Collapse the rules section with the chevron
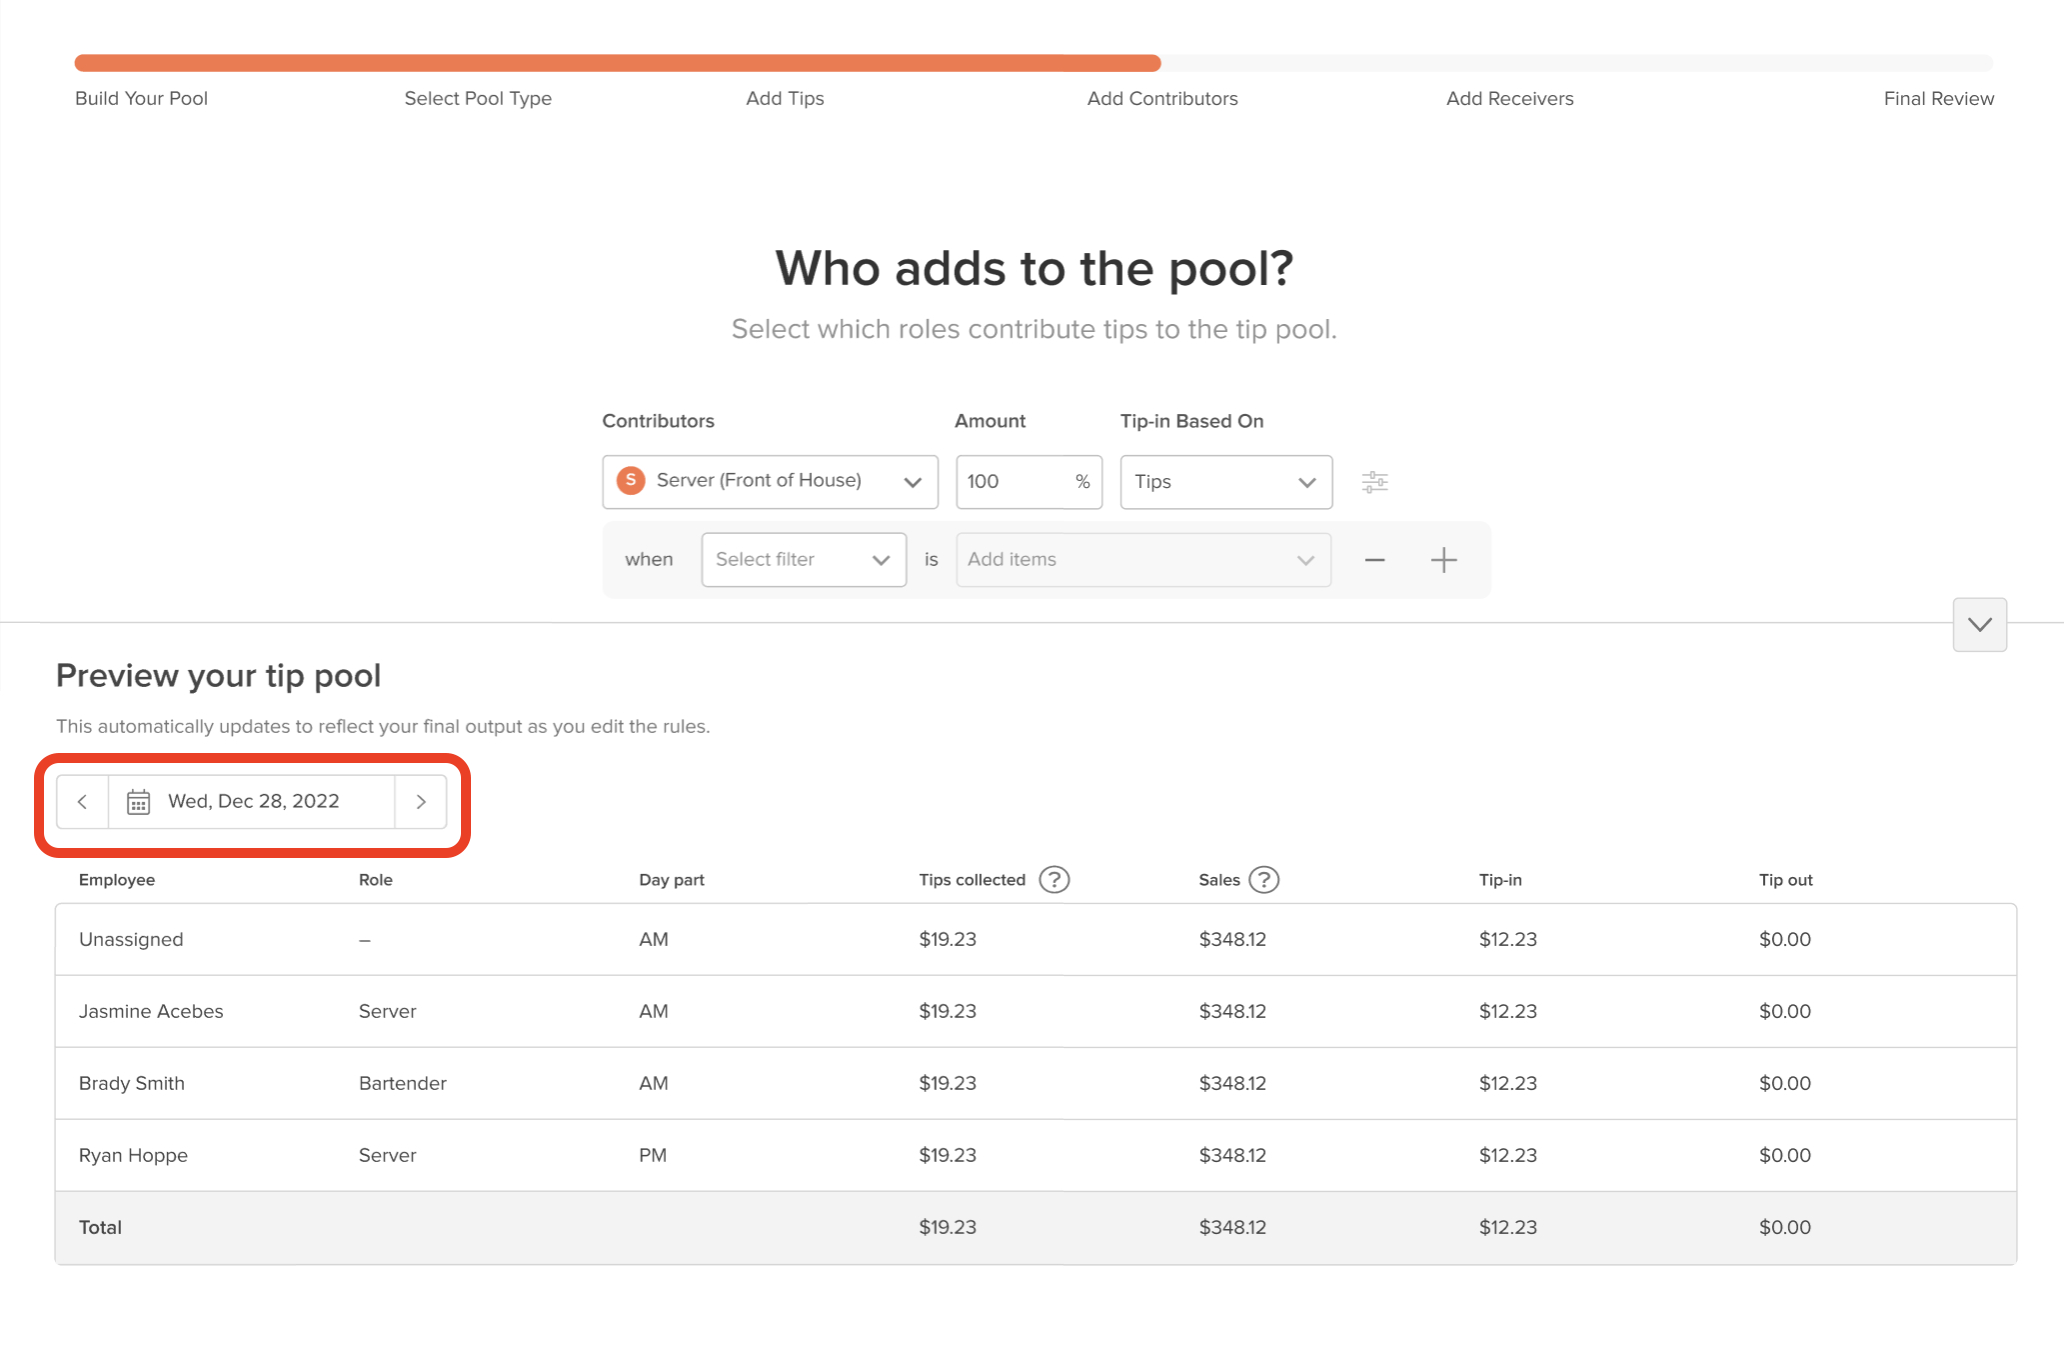The image size is (2064, 1360). click(x=1978, y=625)
